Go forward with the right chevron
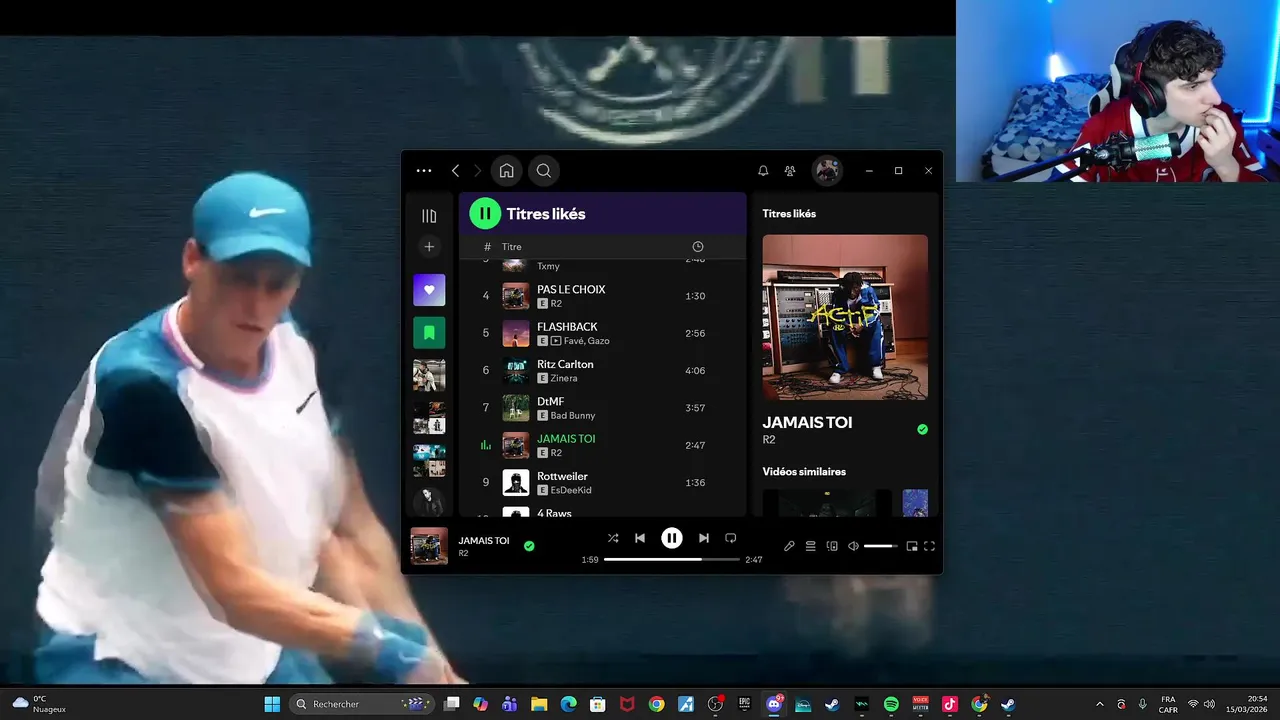Image resolution: width=1280 pixels, height=720 pixels. click(x=478, y=171)
